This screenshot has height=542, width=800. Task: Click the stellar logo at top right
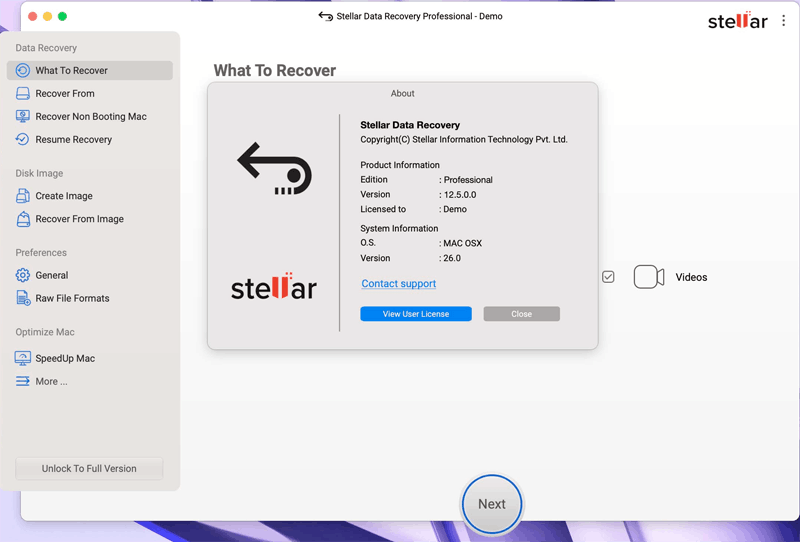tap(737, 20)
